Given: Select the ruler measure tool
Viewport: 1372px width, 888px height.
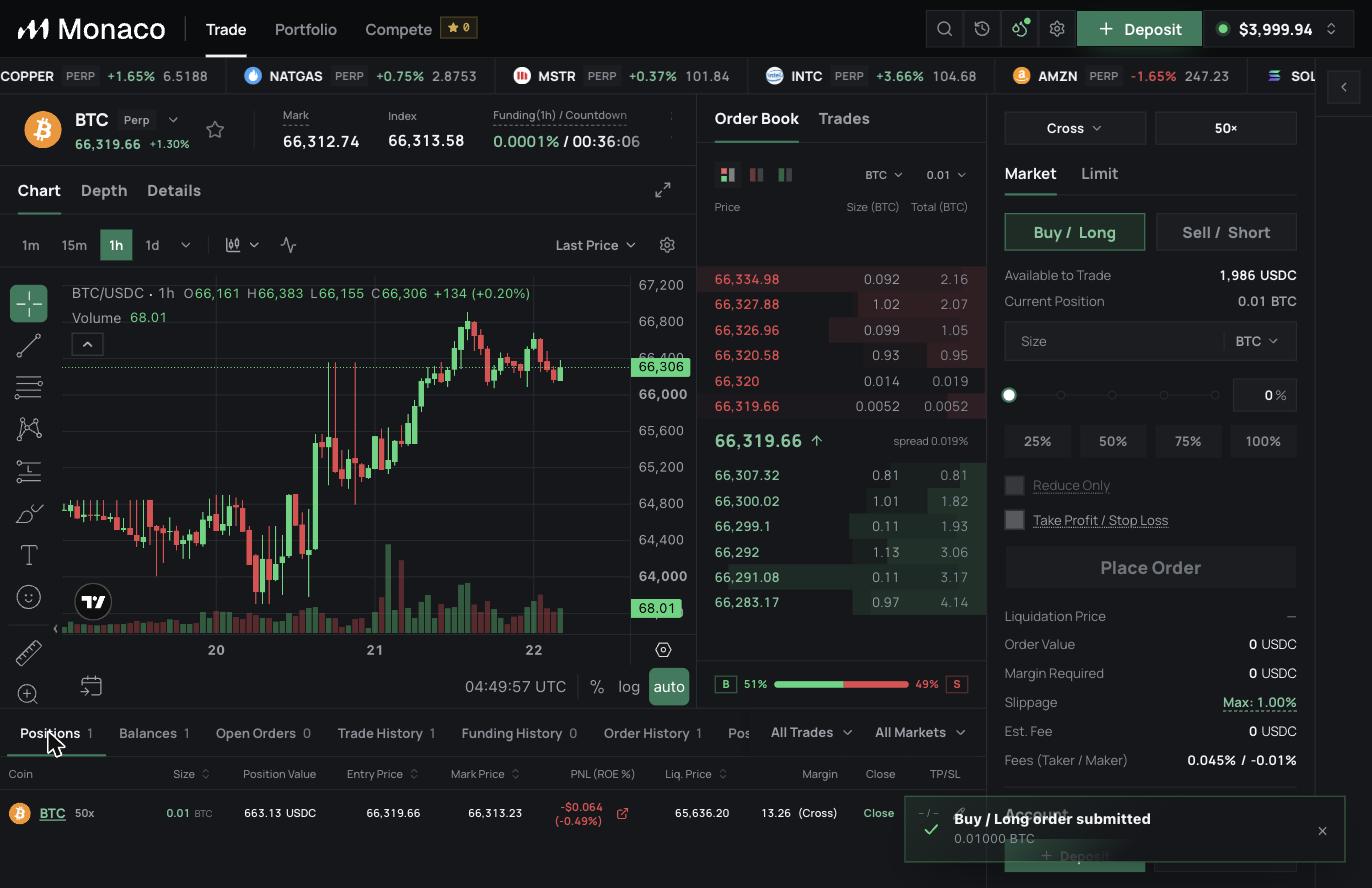Looking at the screenshot, I should click(29, 653).
